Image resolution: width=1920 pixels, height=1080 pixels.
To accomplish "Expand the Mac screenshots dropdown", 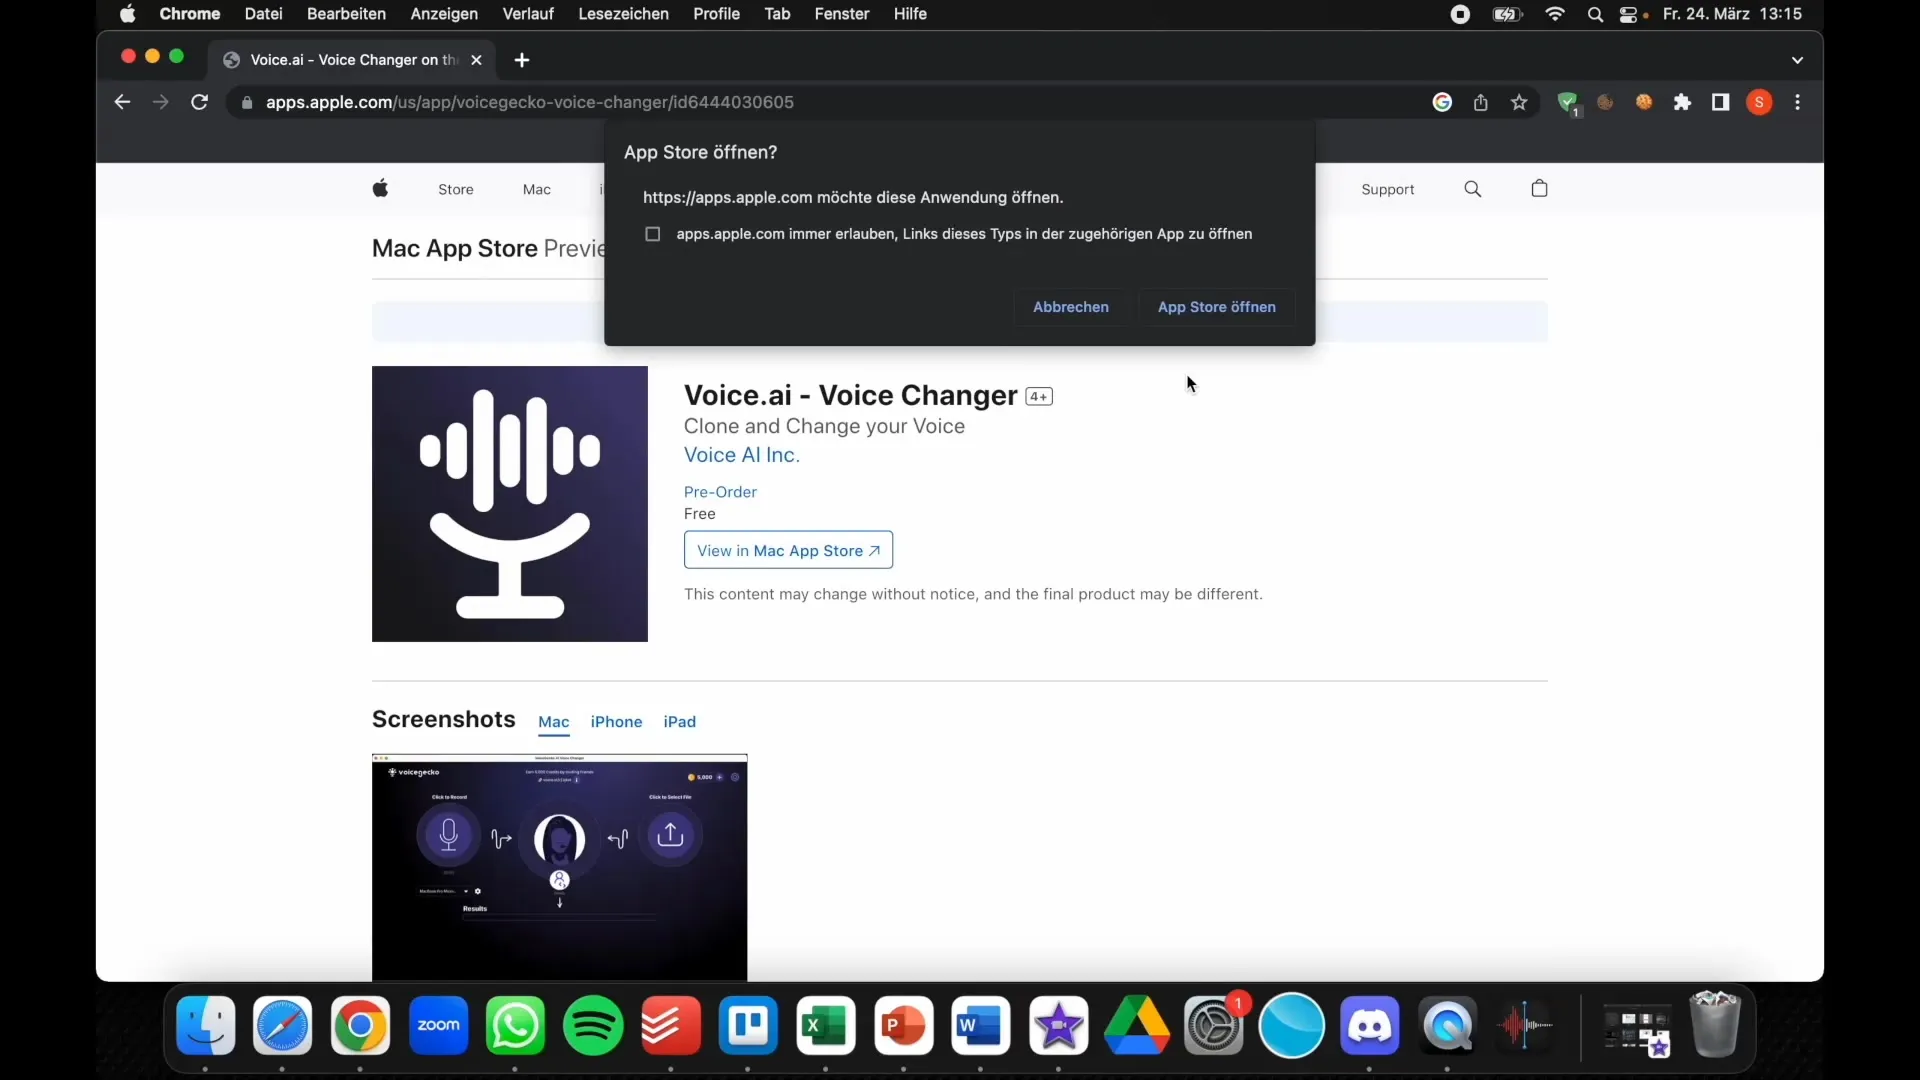I will [x=554, y=721].
